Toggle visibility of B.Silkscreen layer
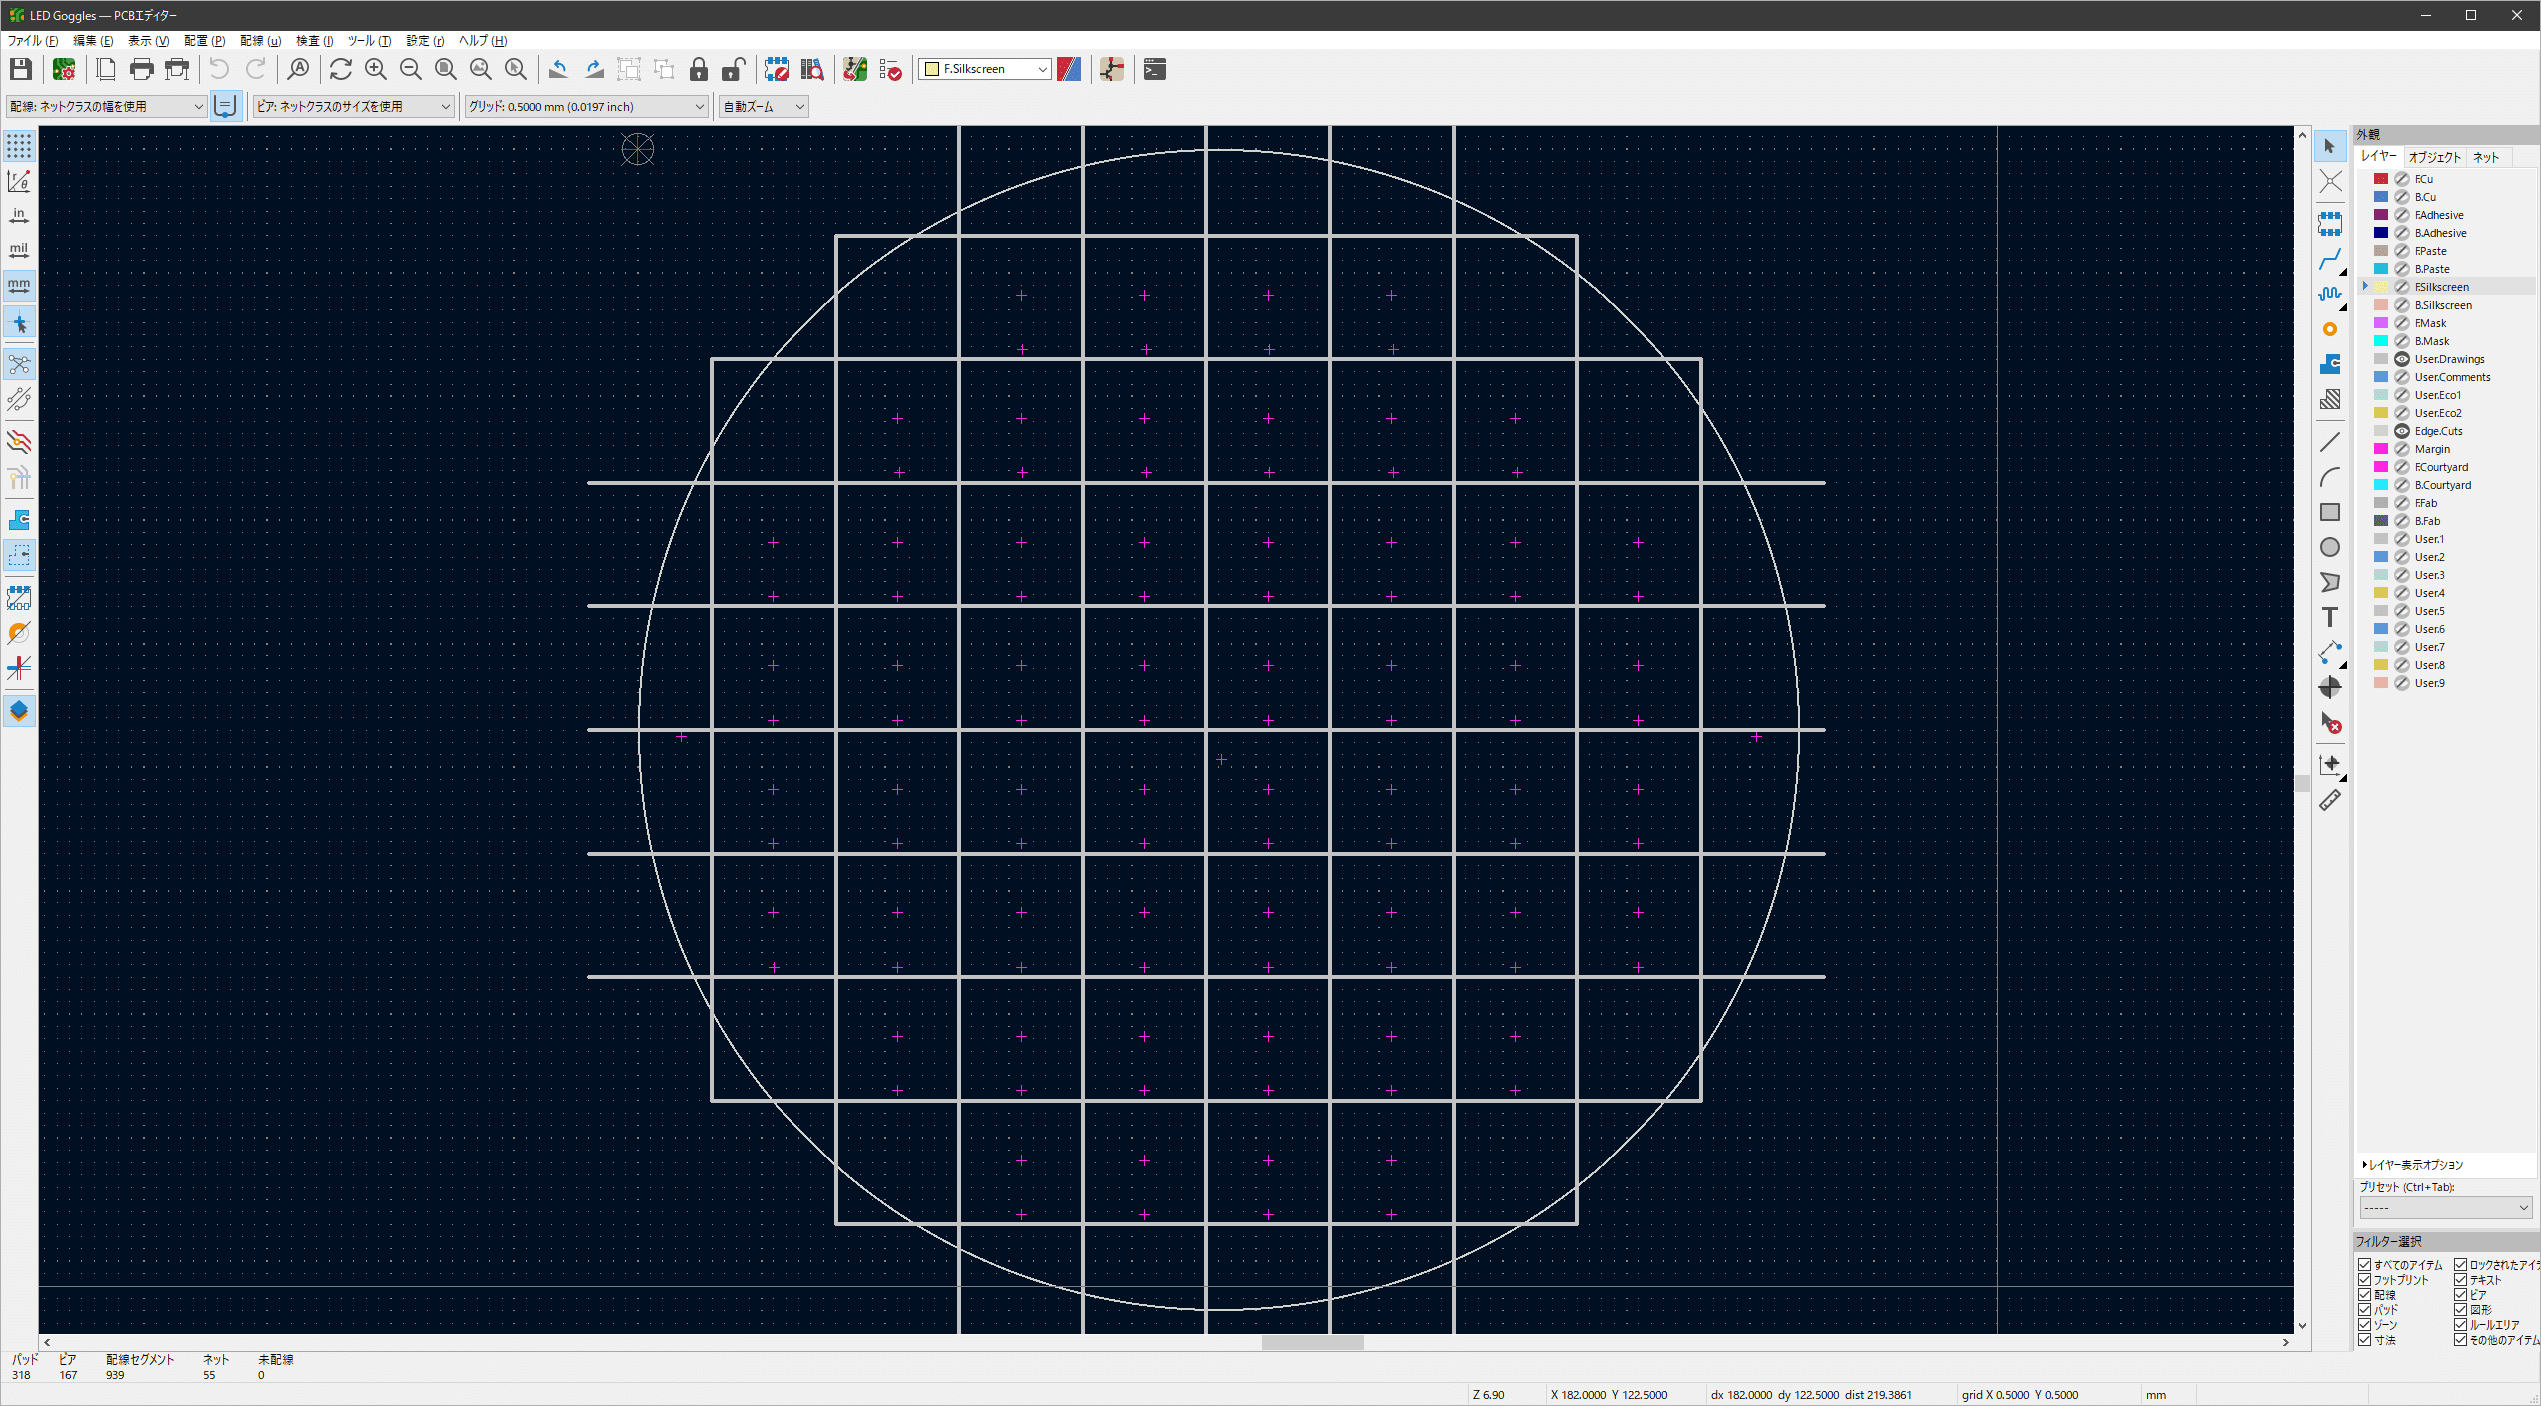Screen dimensions: 2541x1406 click(x=2401, y=305)
